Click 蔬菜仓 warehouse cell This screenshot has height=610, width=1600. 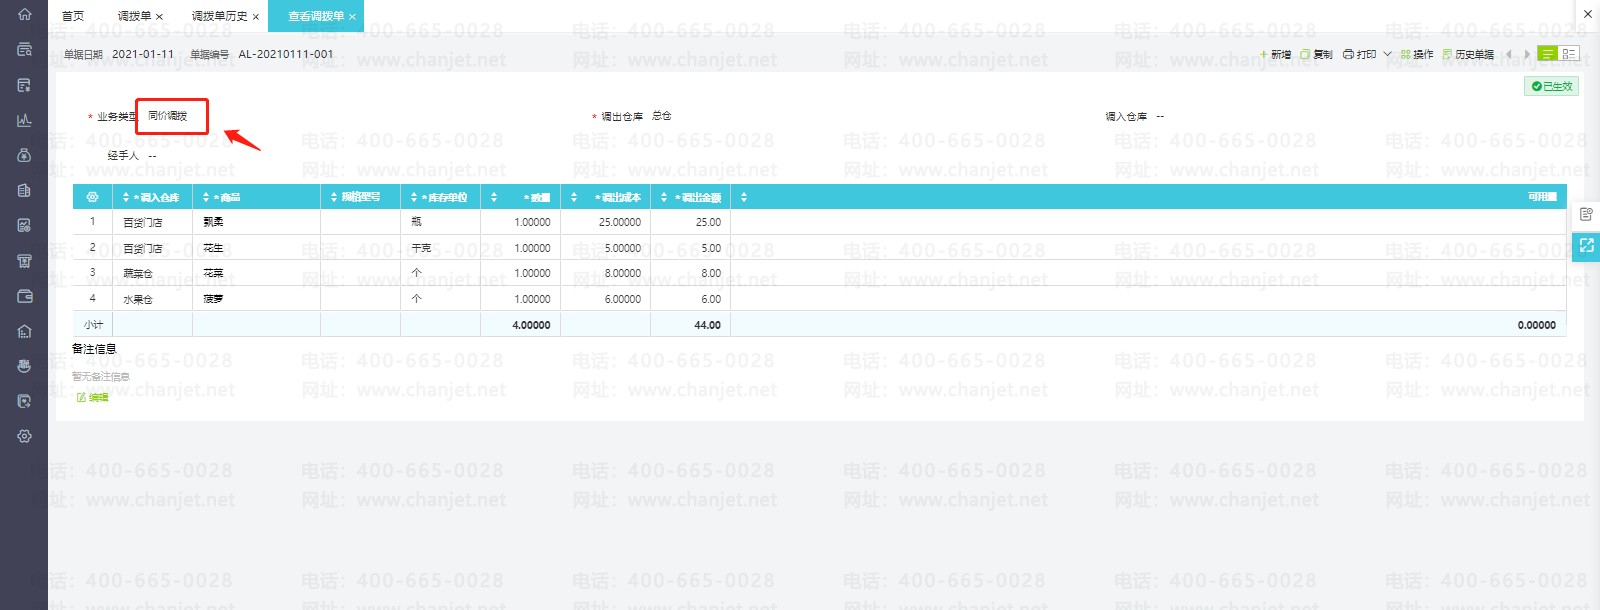click(x=138, y=273)
